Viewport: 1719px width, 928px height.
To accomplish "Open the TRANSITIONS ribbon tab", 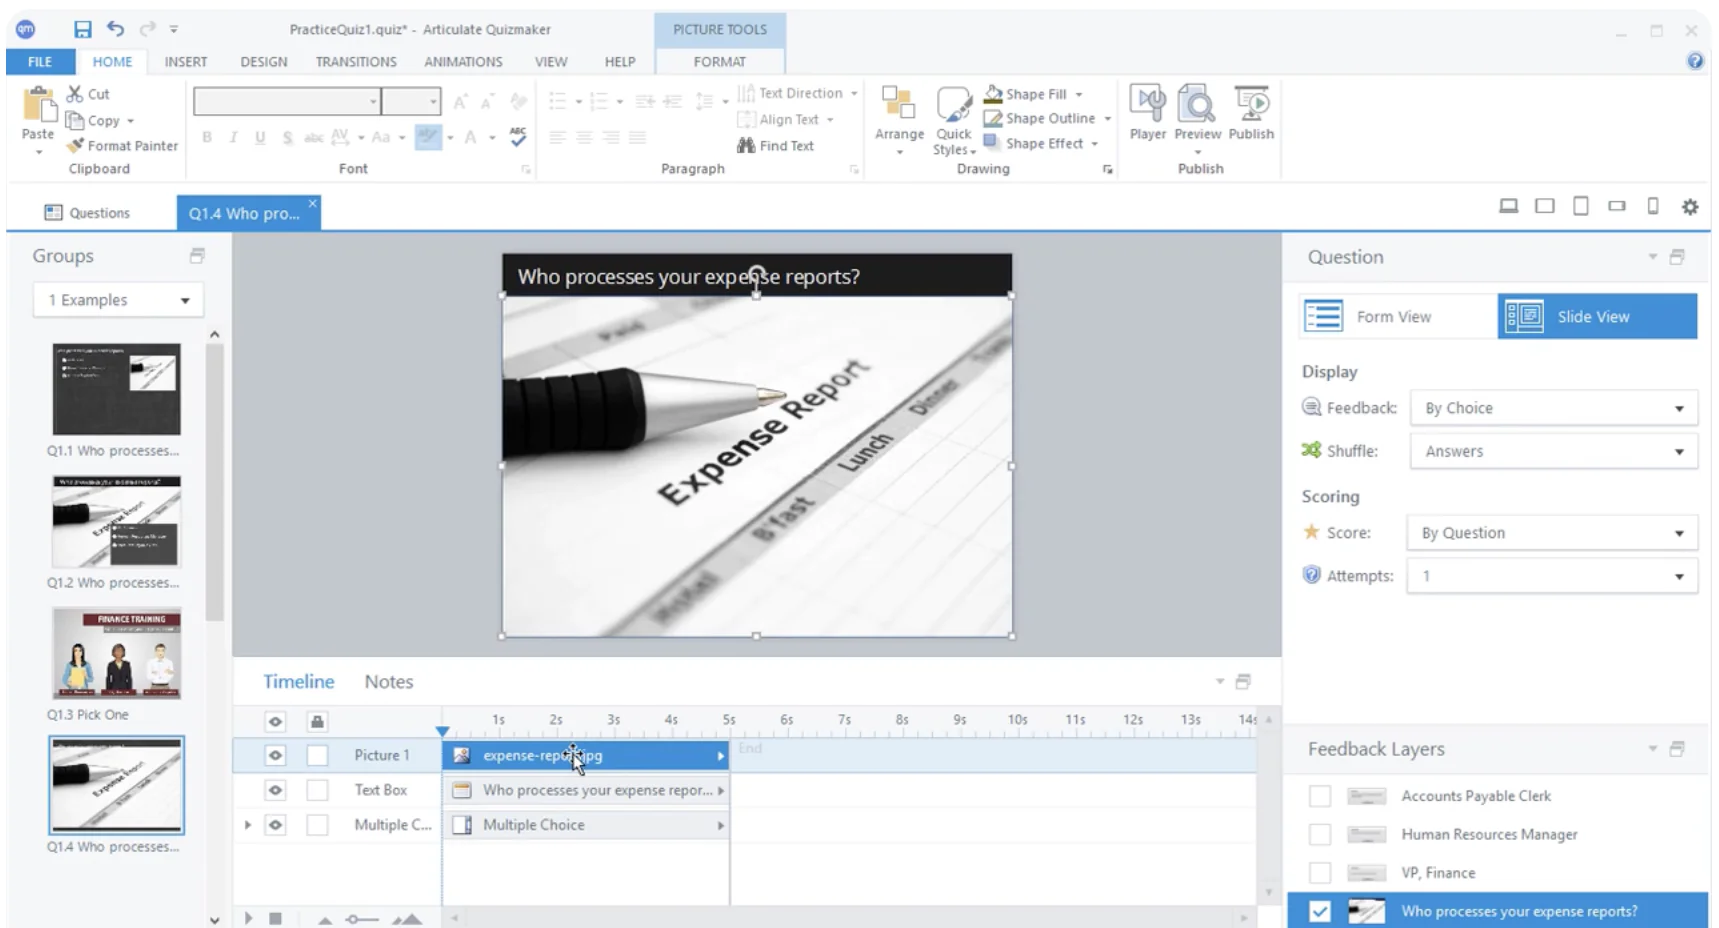I will tap(356, 61).
